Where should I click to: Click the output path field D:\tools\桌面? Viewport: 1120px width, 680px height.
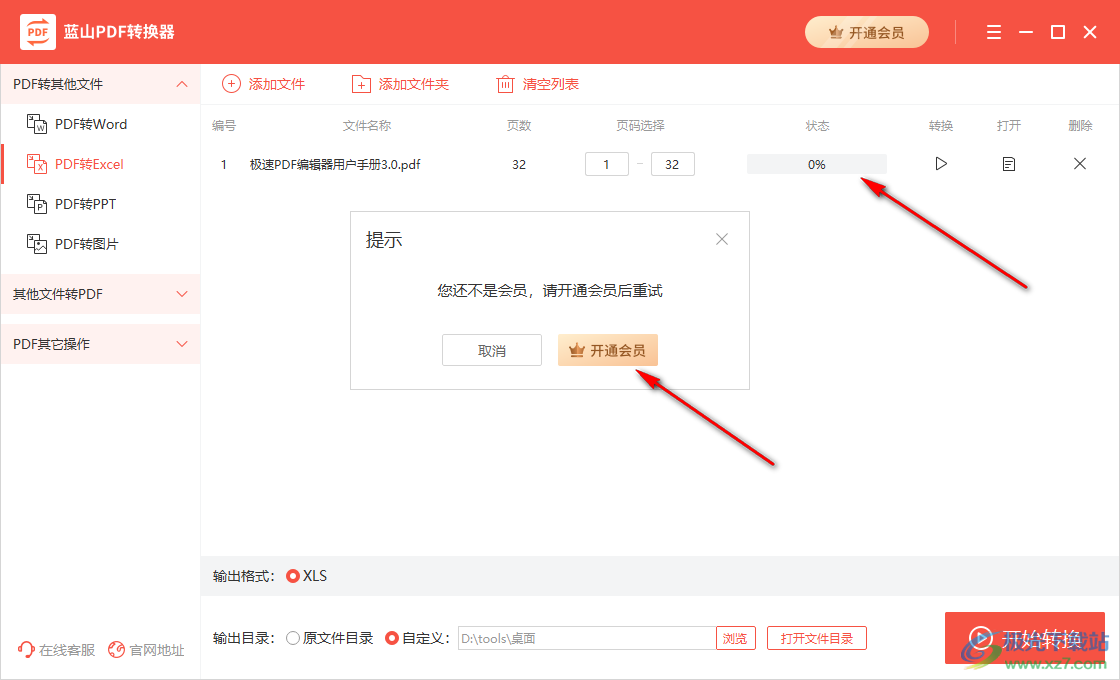point(586,638)
